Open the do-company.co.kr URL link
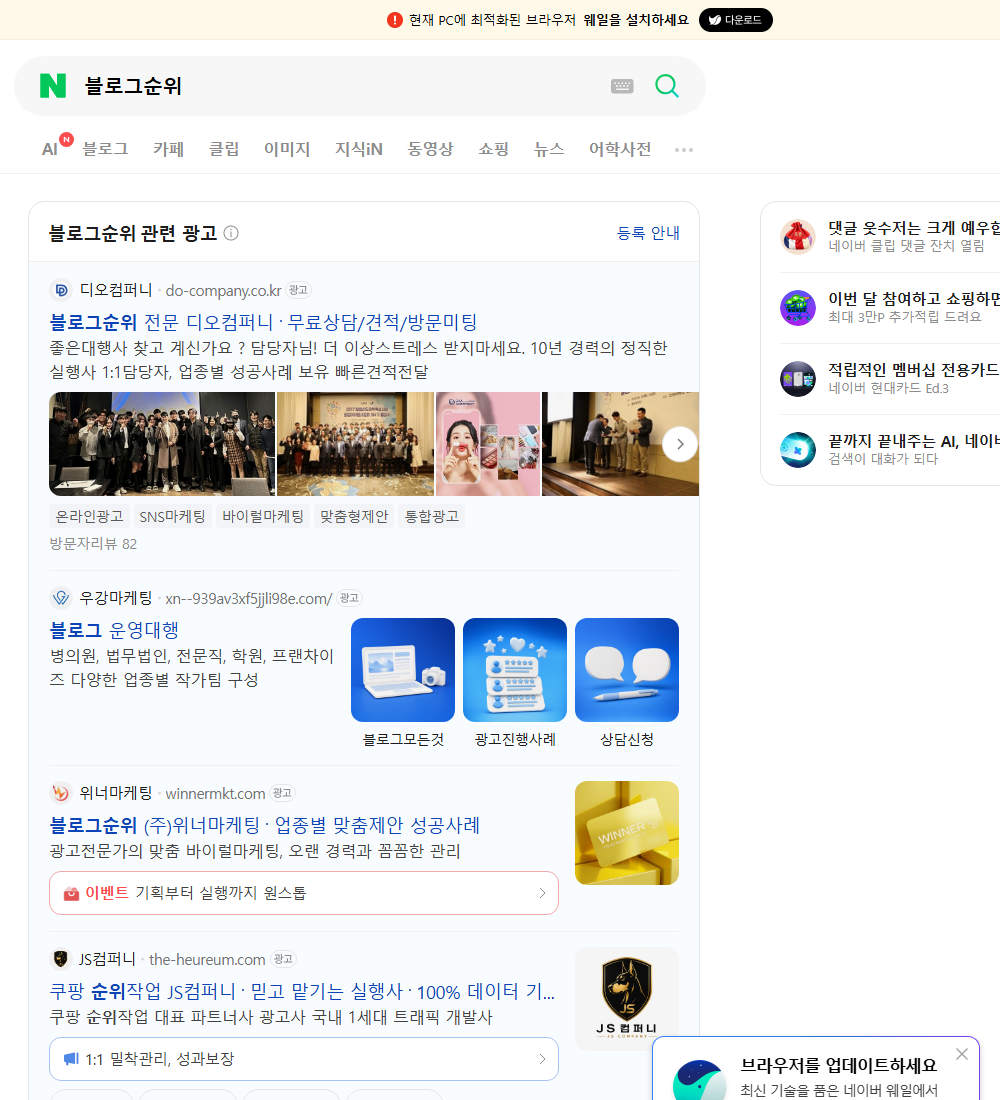This screenshot has width=1000, height=1100. [223, 290]
